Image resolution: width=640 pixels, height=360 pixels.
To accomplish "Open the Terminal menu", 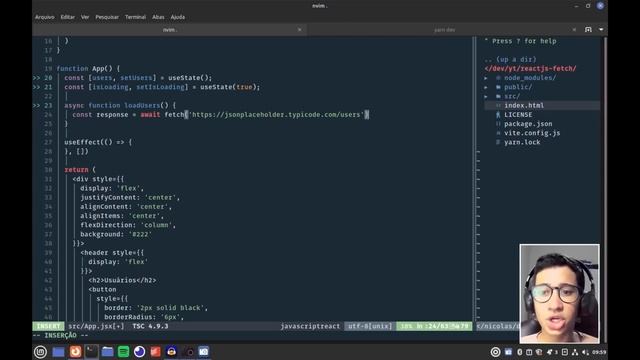I will pyautogui.click(x=135, y=17).
